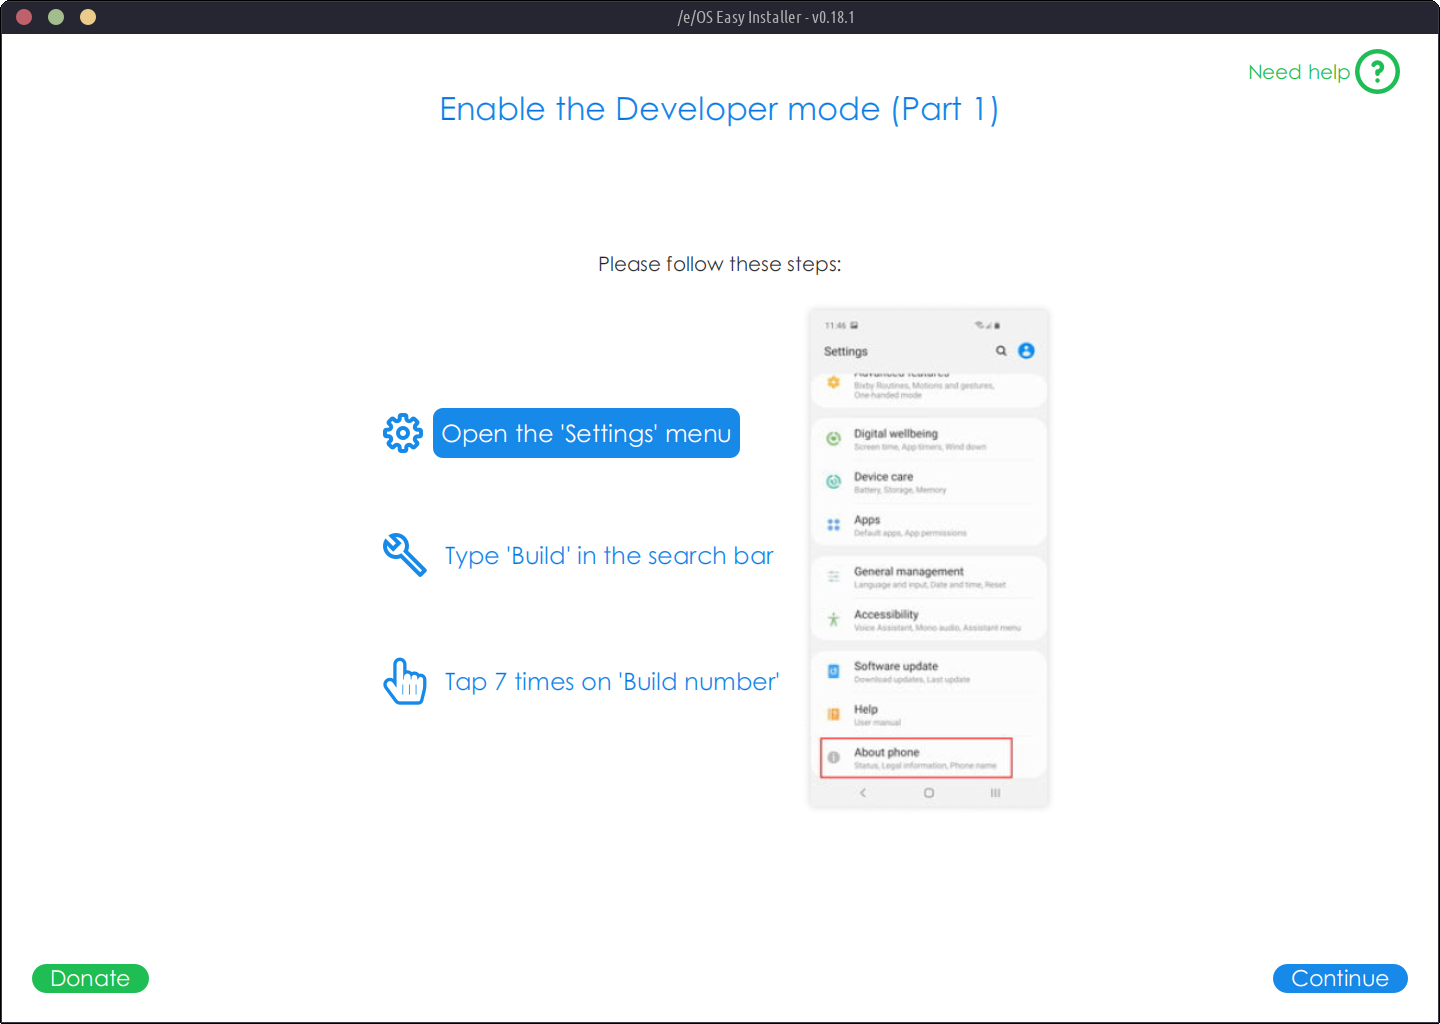Click the magnifier search icon in phone screenshot
The height and width of the screenshot is (1024, 1440).
pos(1001,351)
